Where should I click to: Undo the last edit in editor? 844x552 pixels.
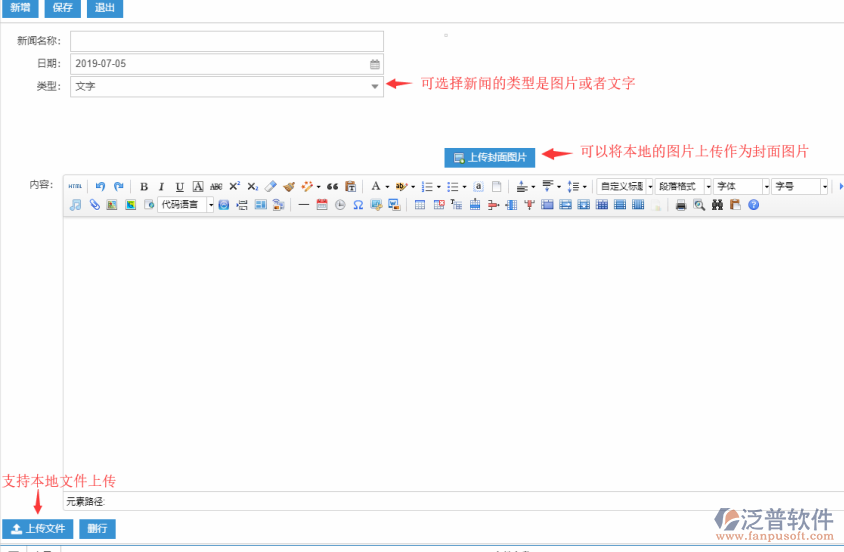tap(100, 186)
